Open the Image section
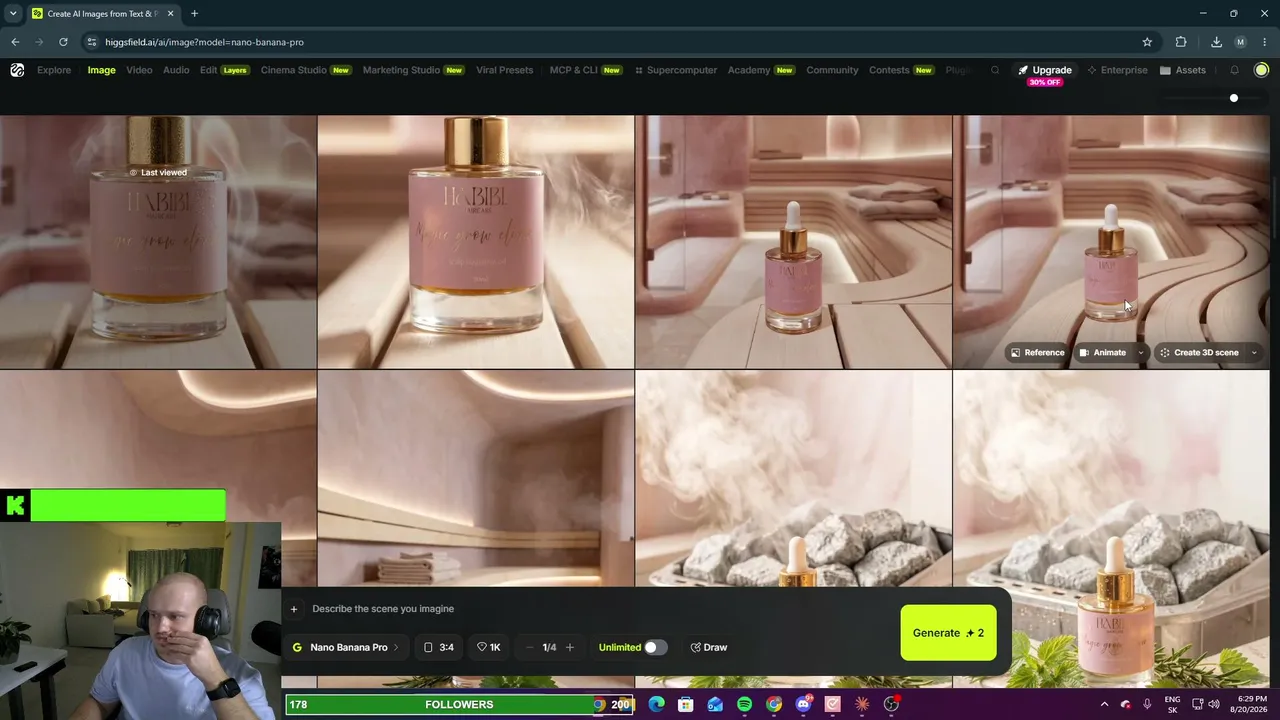Image resolution: width=1280 pixels, height=720 pixels. pyautogui.click(x=101, y=70)
